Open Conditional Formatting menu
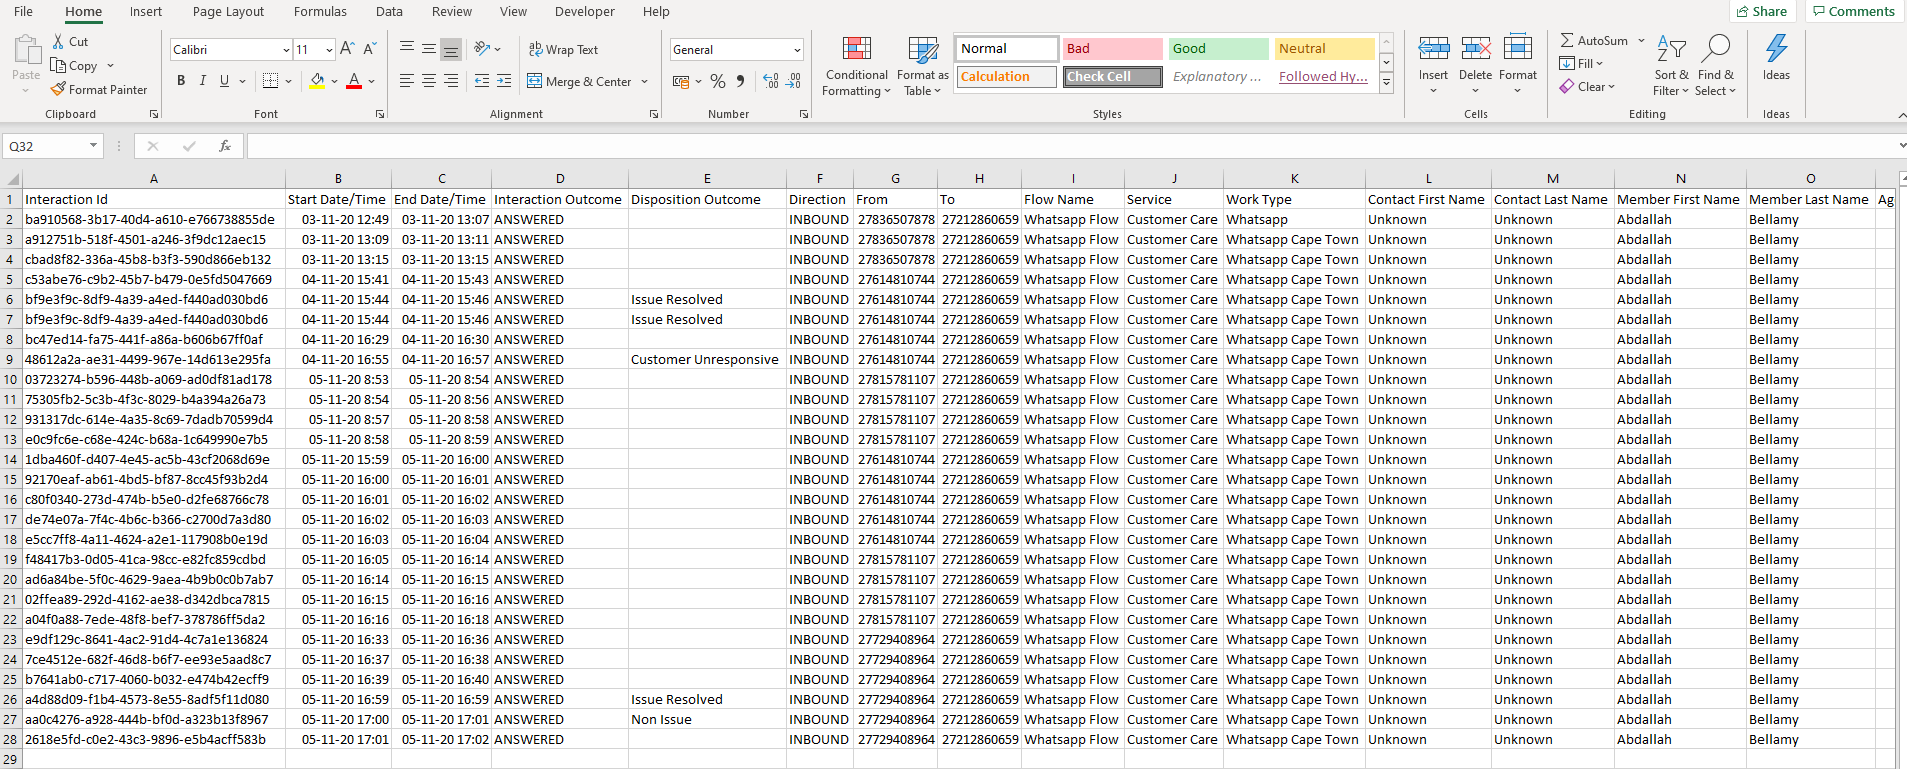This screenshot has width=1907, height=769. click(x=856, y=66)
